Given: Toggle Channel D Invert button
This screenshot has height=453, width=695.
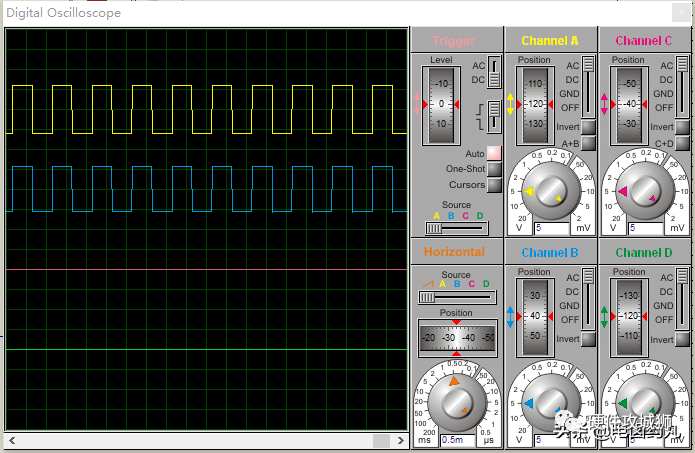Looking at the screenshot, I should (x=682, y=339).
